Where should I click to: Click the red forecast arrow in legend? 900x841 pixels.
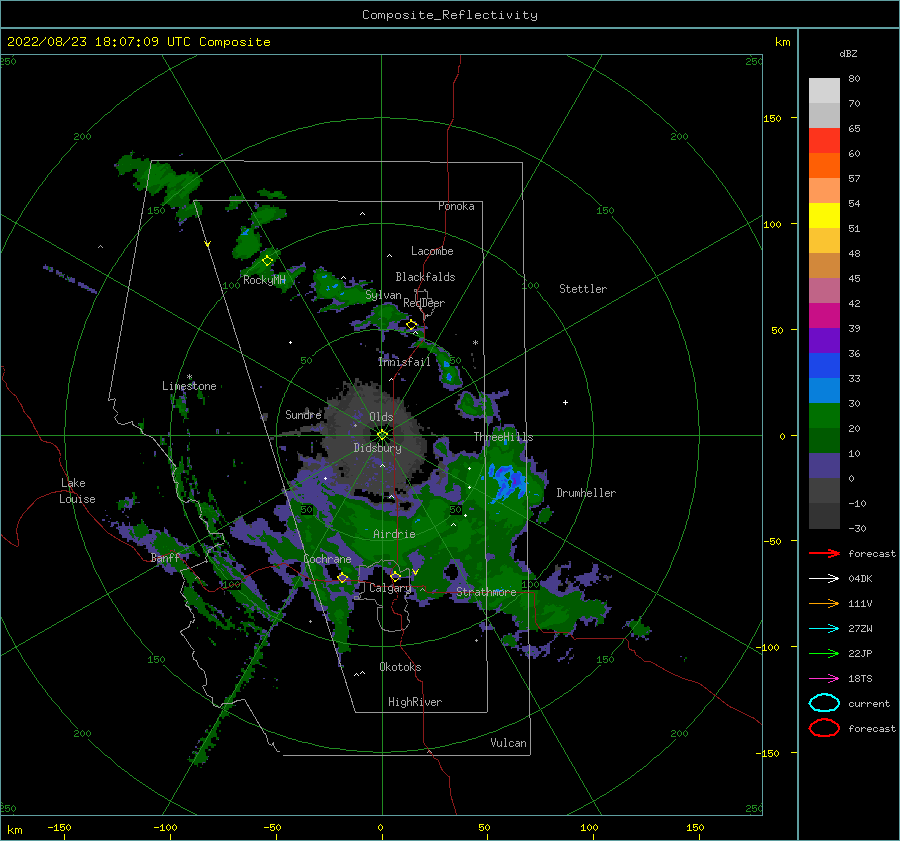(x=824, y=553)
